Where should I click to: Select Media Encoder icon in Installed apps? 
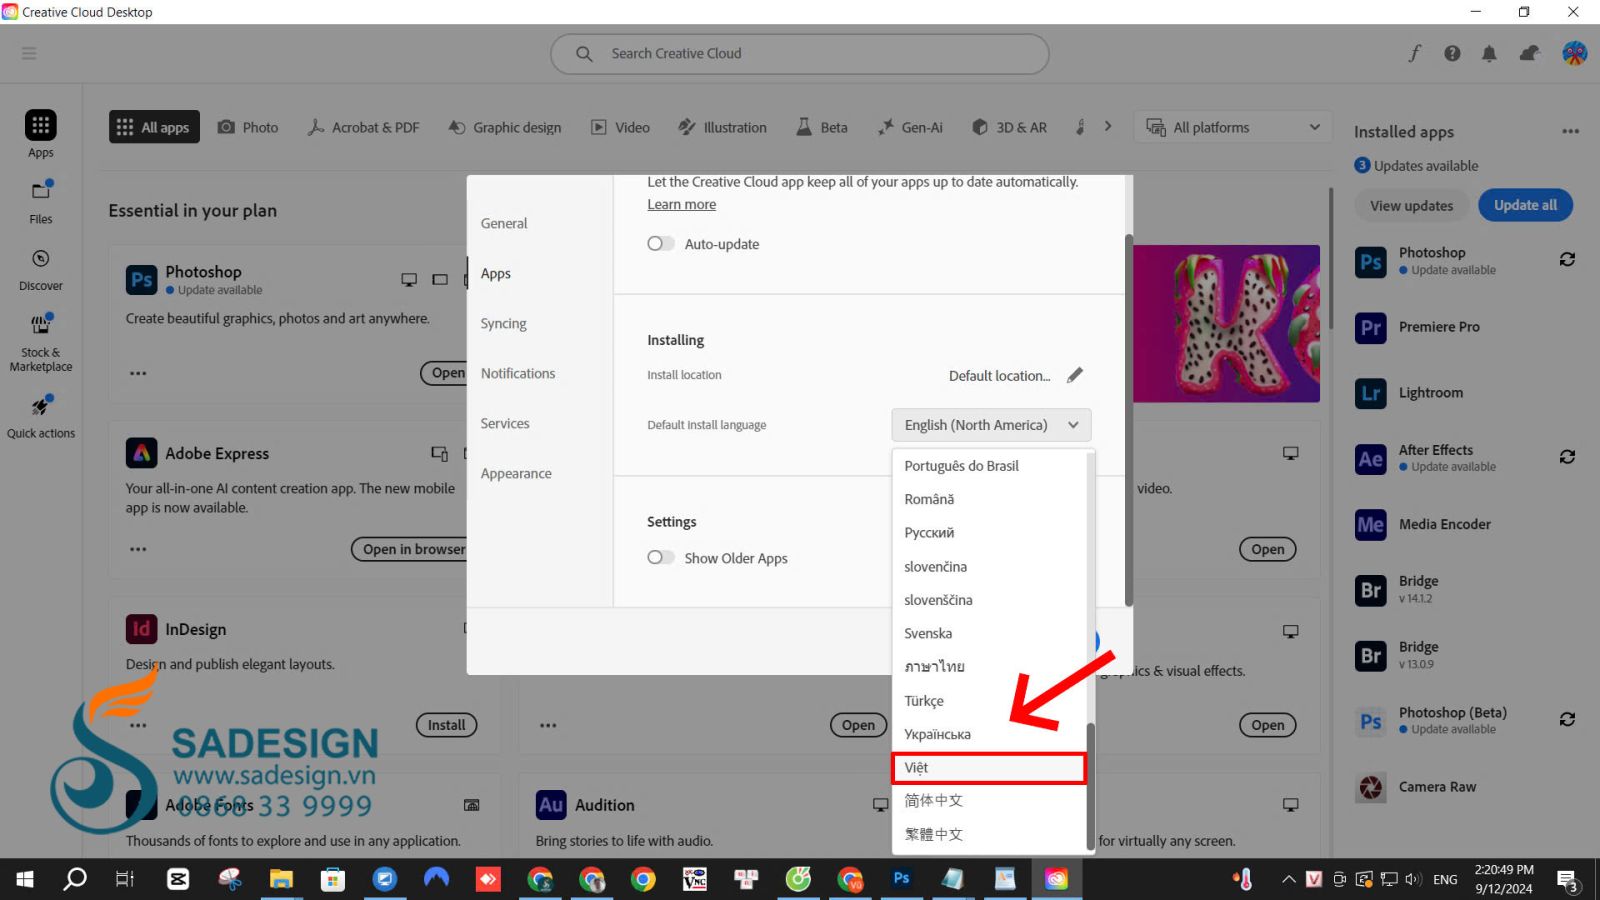(x=1371, y=524)
